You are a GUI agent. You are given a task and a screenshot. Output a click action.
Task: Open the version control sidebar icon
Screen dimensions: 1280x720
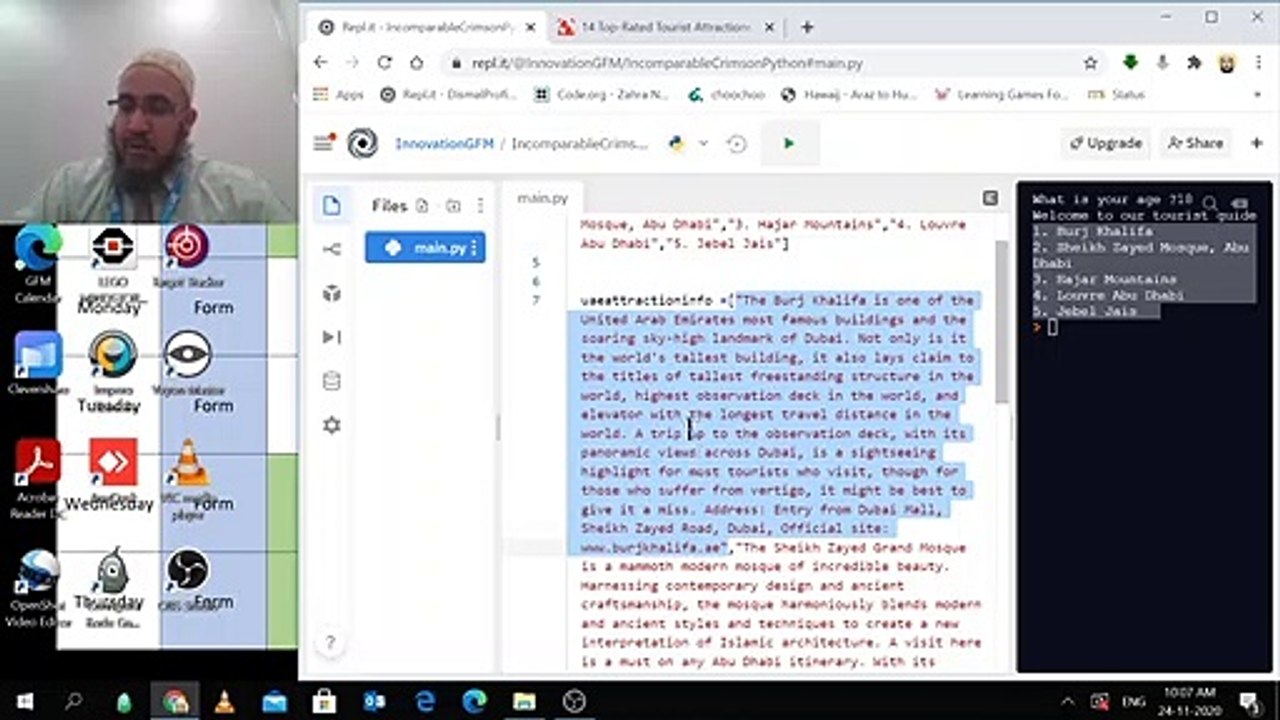(x=332, y=249)
